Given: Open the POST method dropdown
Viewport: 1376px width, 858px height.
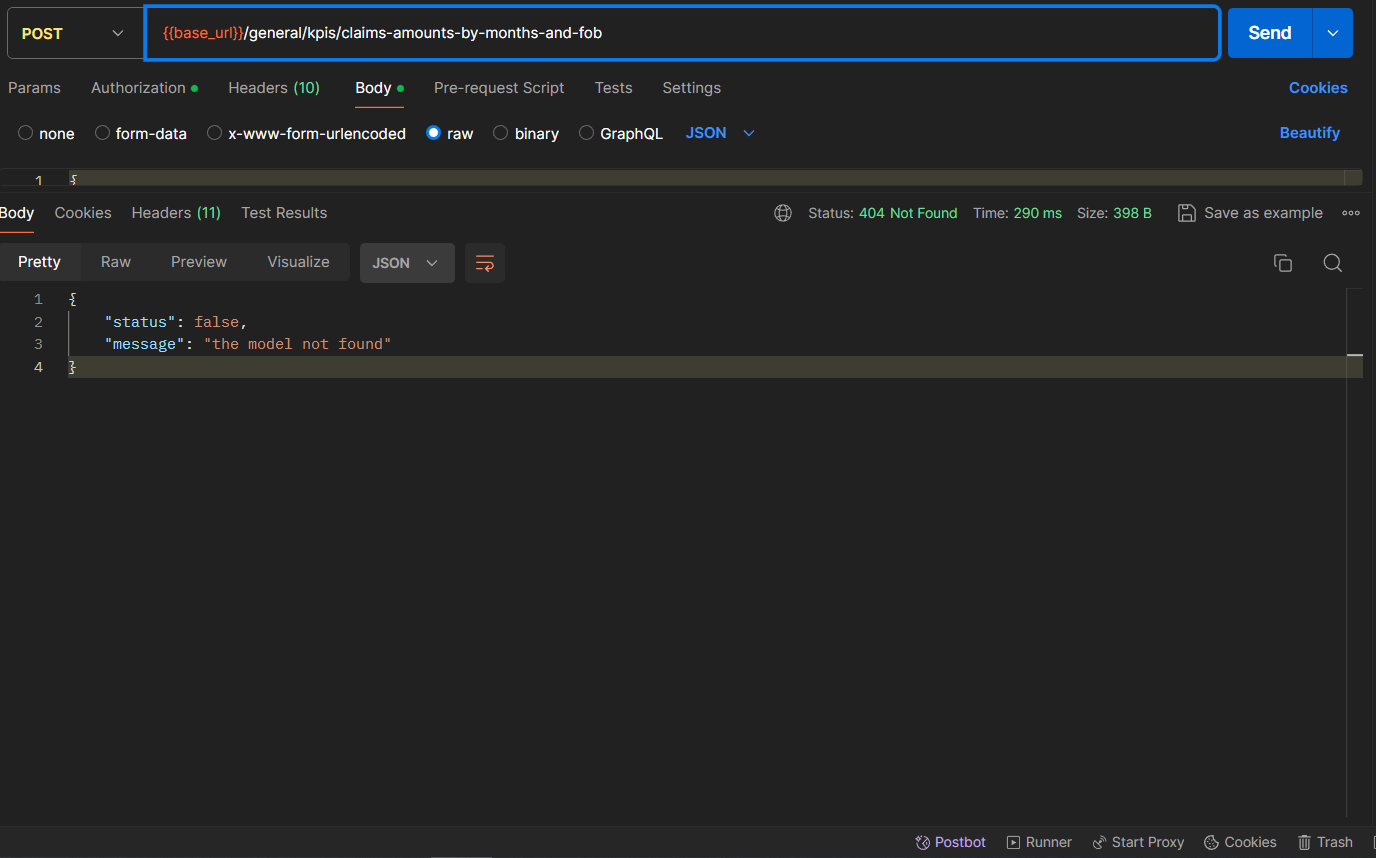Looking at the screenshot, I should tap(73, 33).
